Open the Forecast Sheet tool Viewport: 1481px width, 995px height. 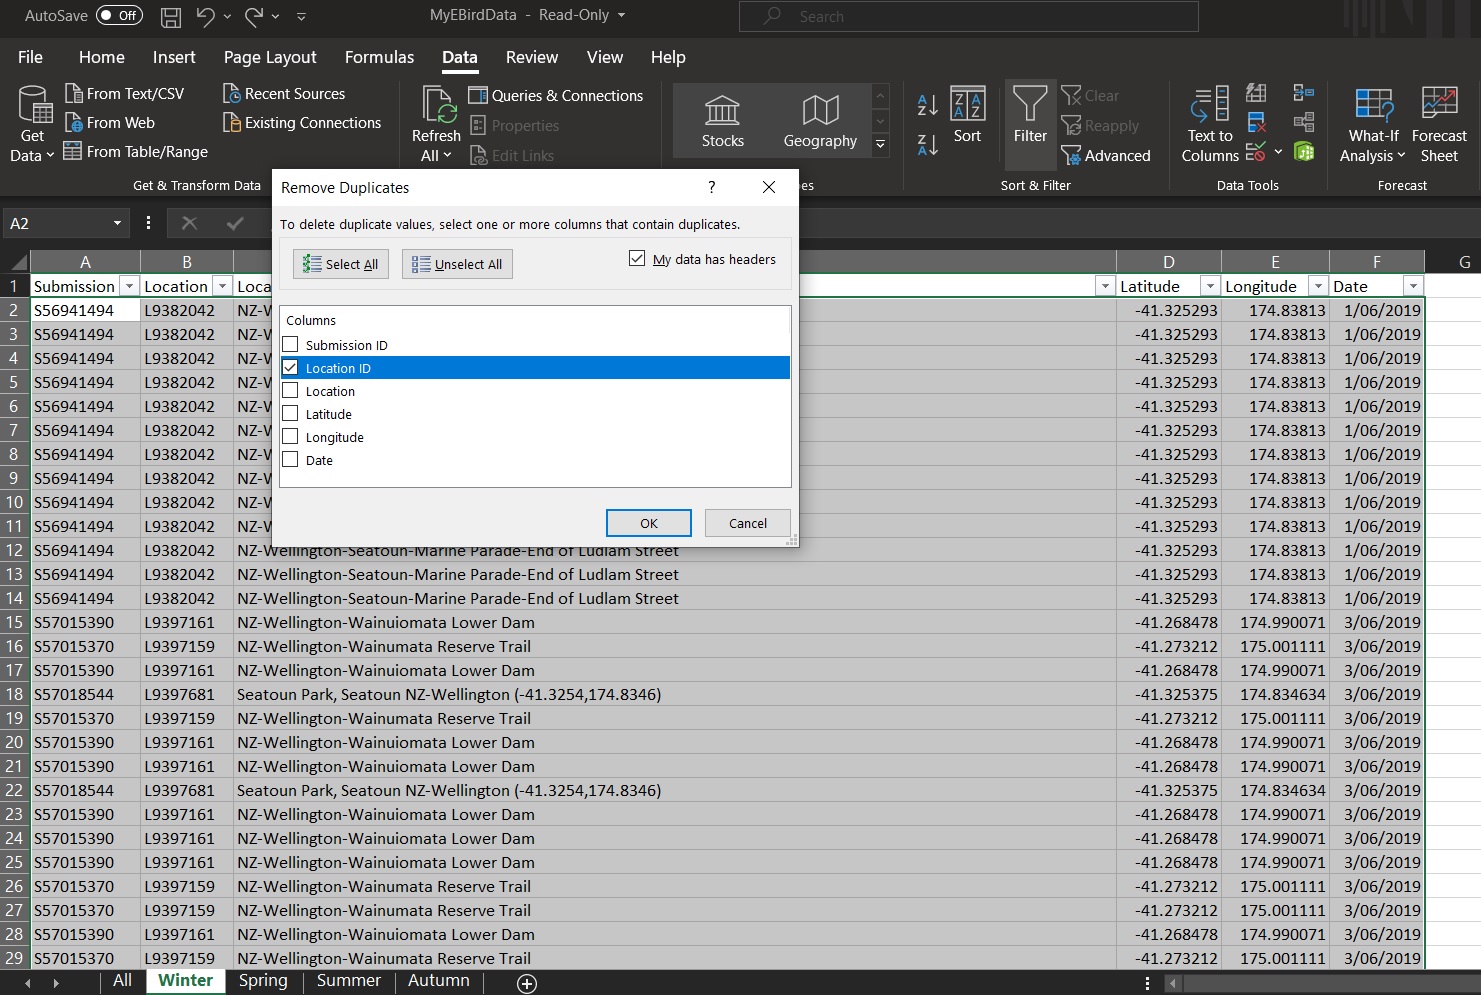[1439, 105]
